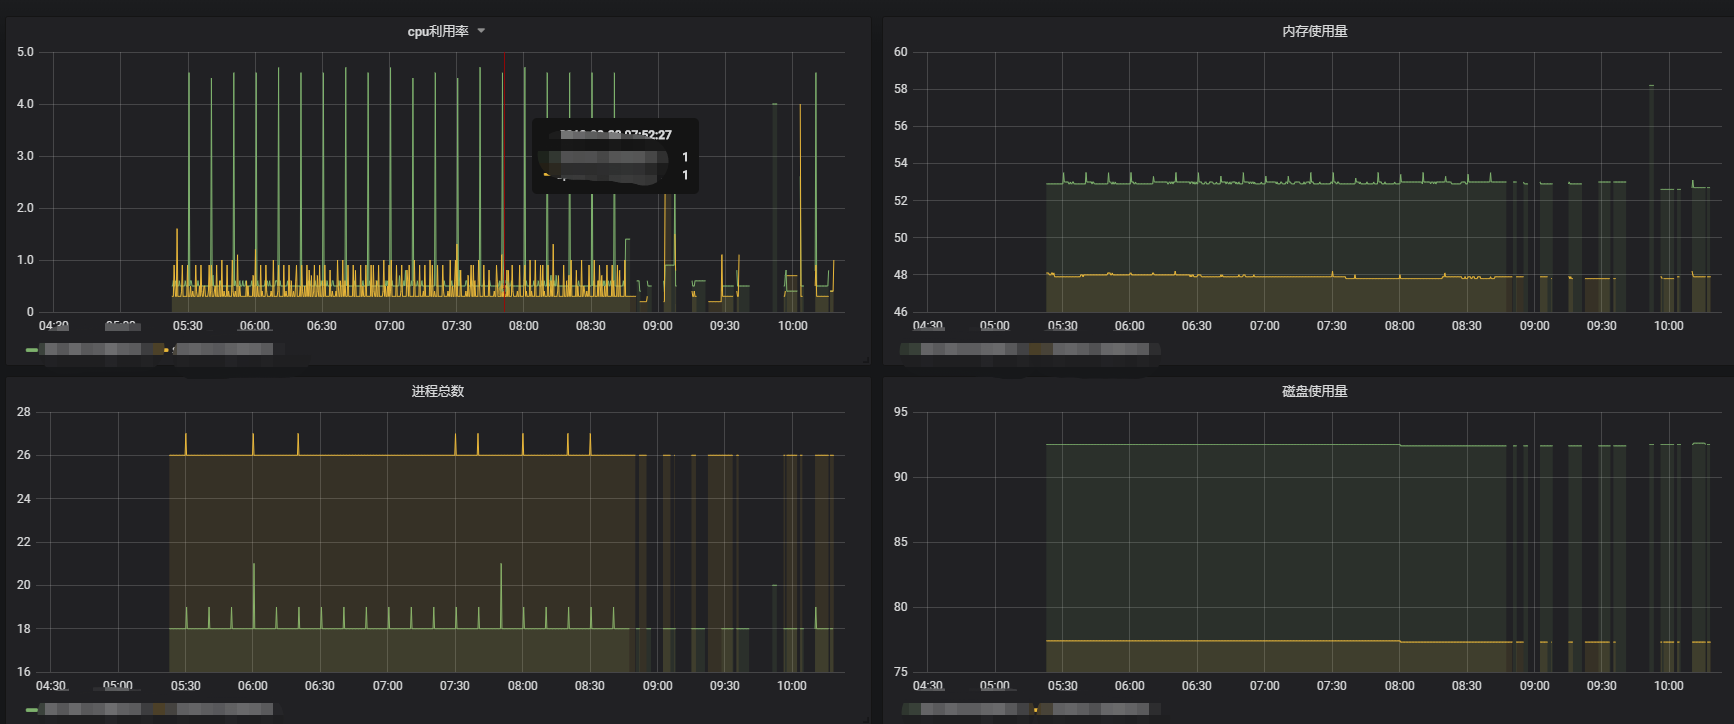Click 06:00 time label under 进程总数 graph
The image size is (1734, 724).
pos(253,686)
